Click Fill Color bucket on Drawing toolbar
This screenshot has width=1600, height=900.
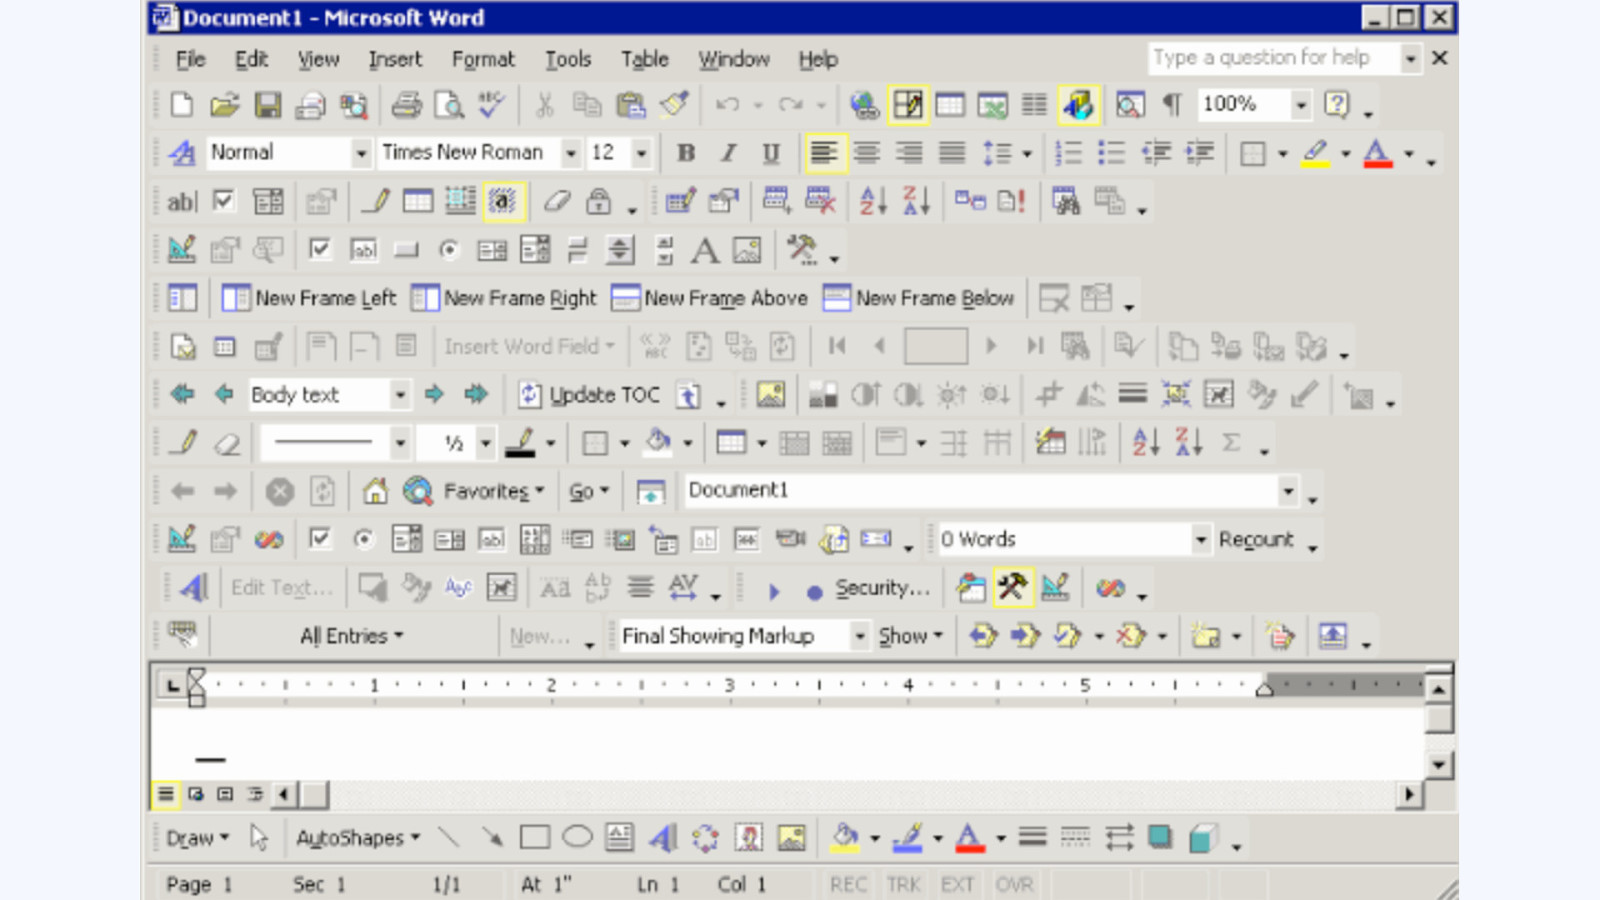[x=845, y=837]
